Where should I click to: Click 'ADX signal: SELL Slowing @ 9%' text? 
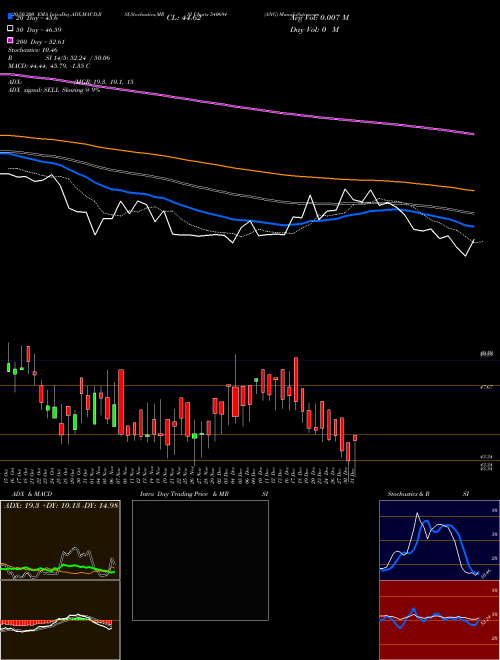coord(54,90)
